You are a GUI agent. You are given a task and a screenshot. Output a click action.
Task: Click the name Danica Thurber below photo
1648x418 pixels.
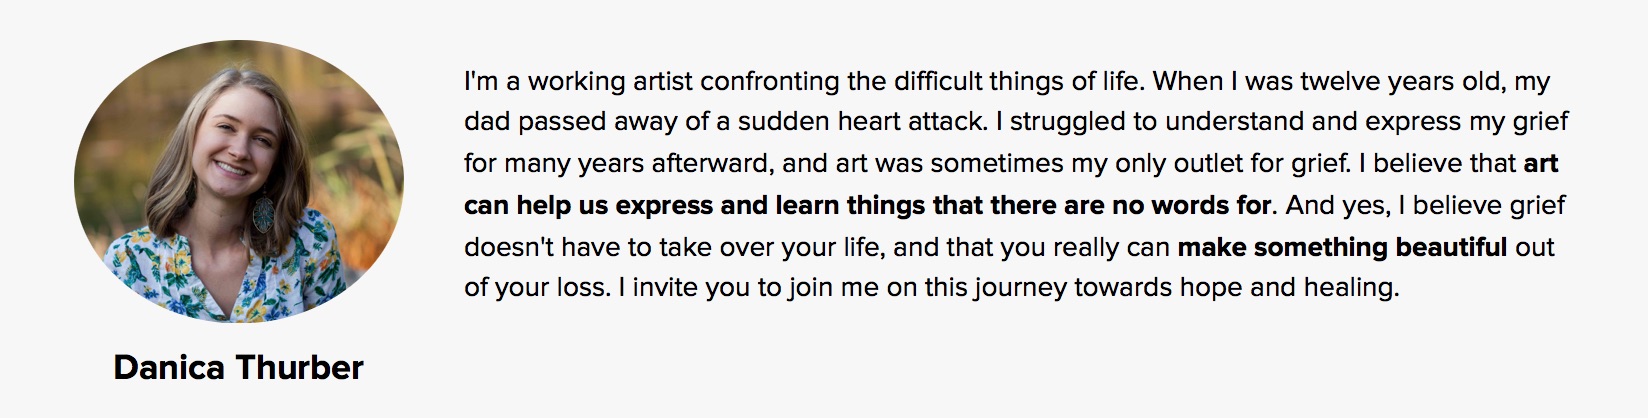238,368
